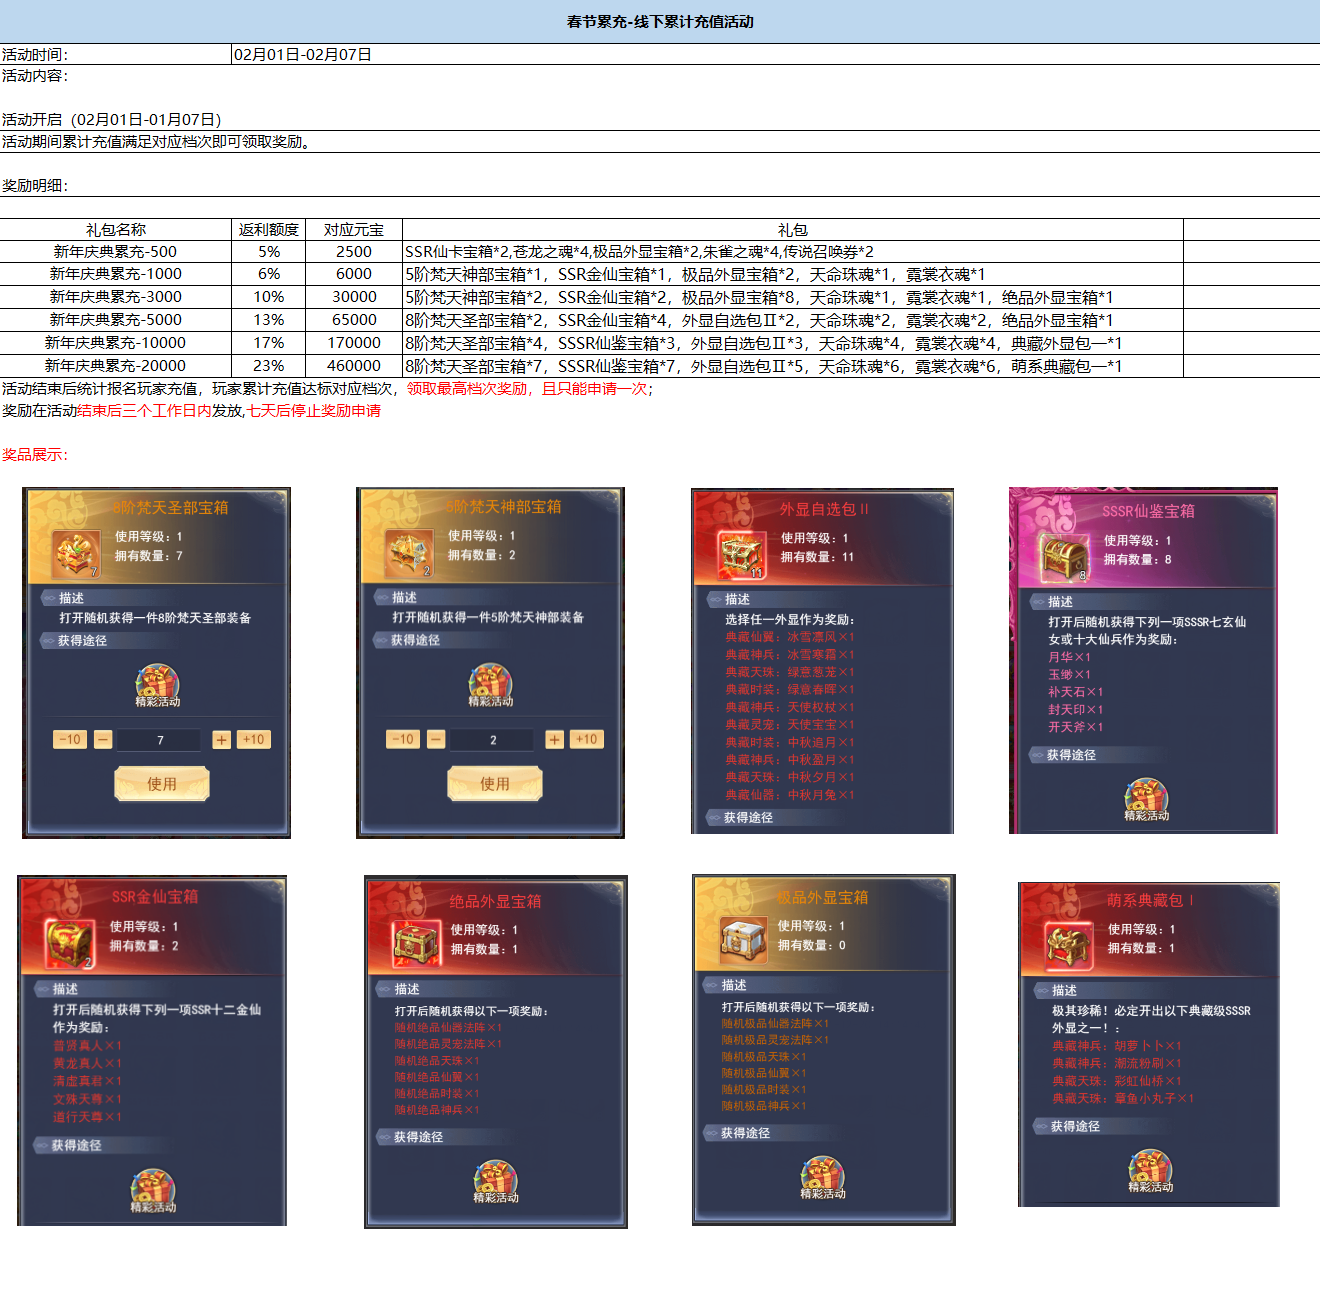Click +10 button in 8阶梵天圣部宝箱 card

click(254, 740)
